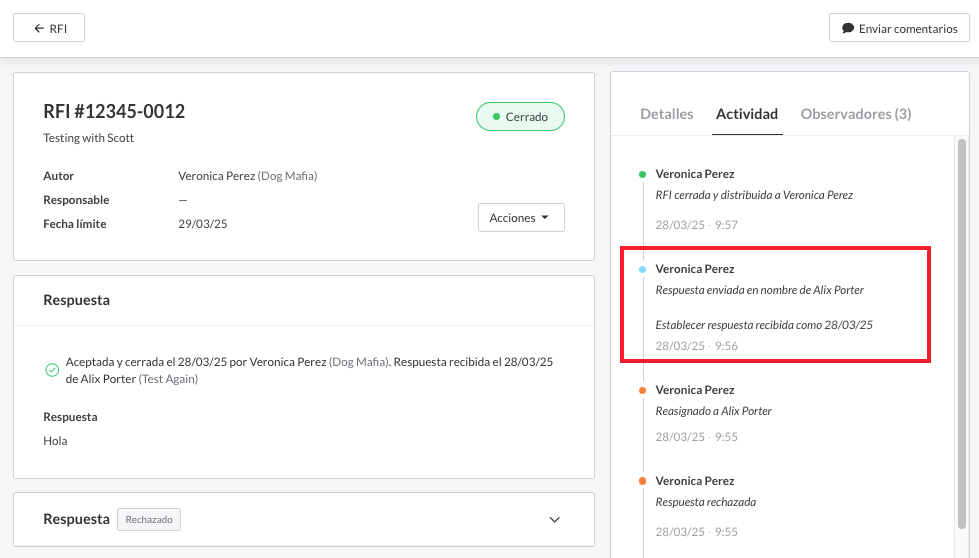Click the blue dot for Respuesta enviada entry
The image size is (979, 558).
point(642,269)
